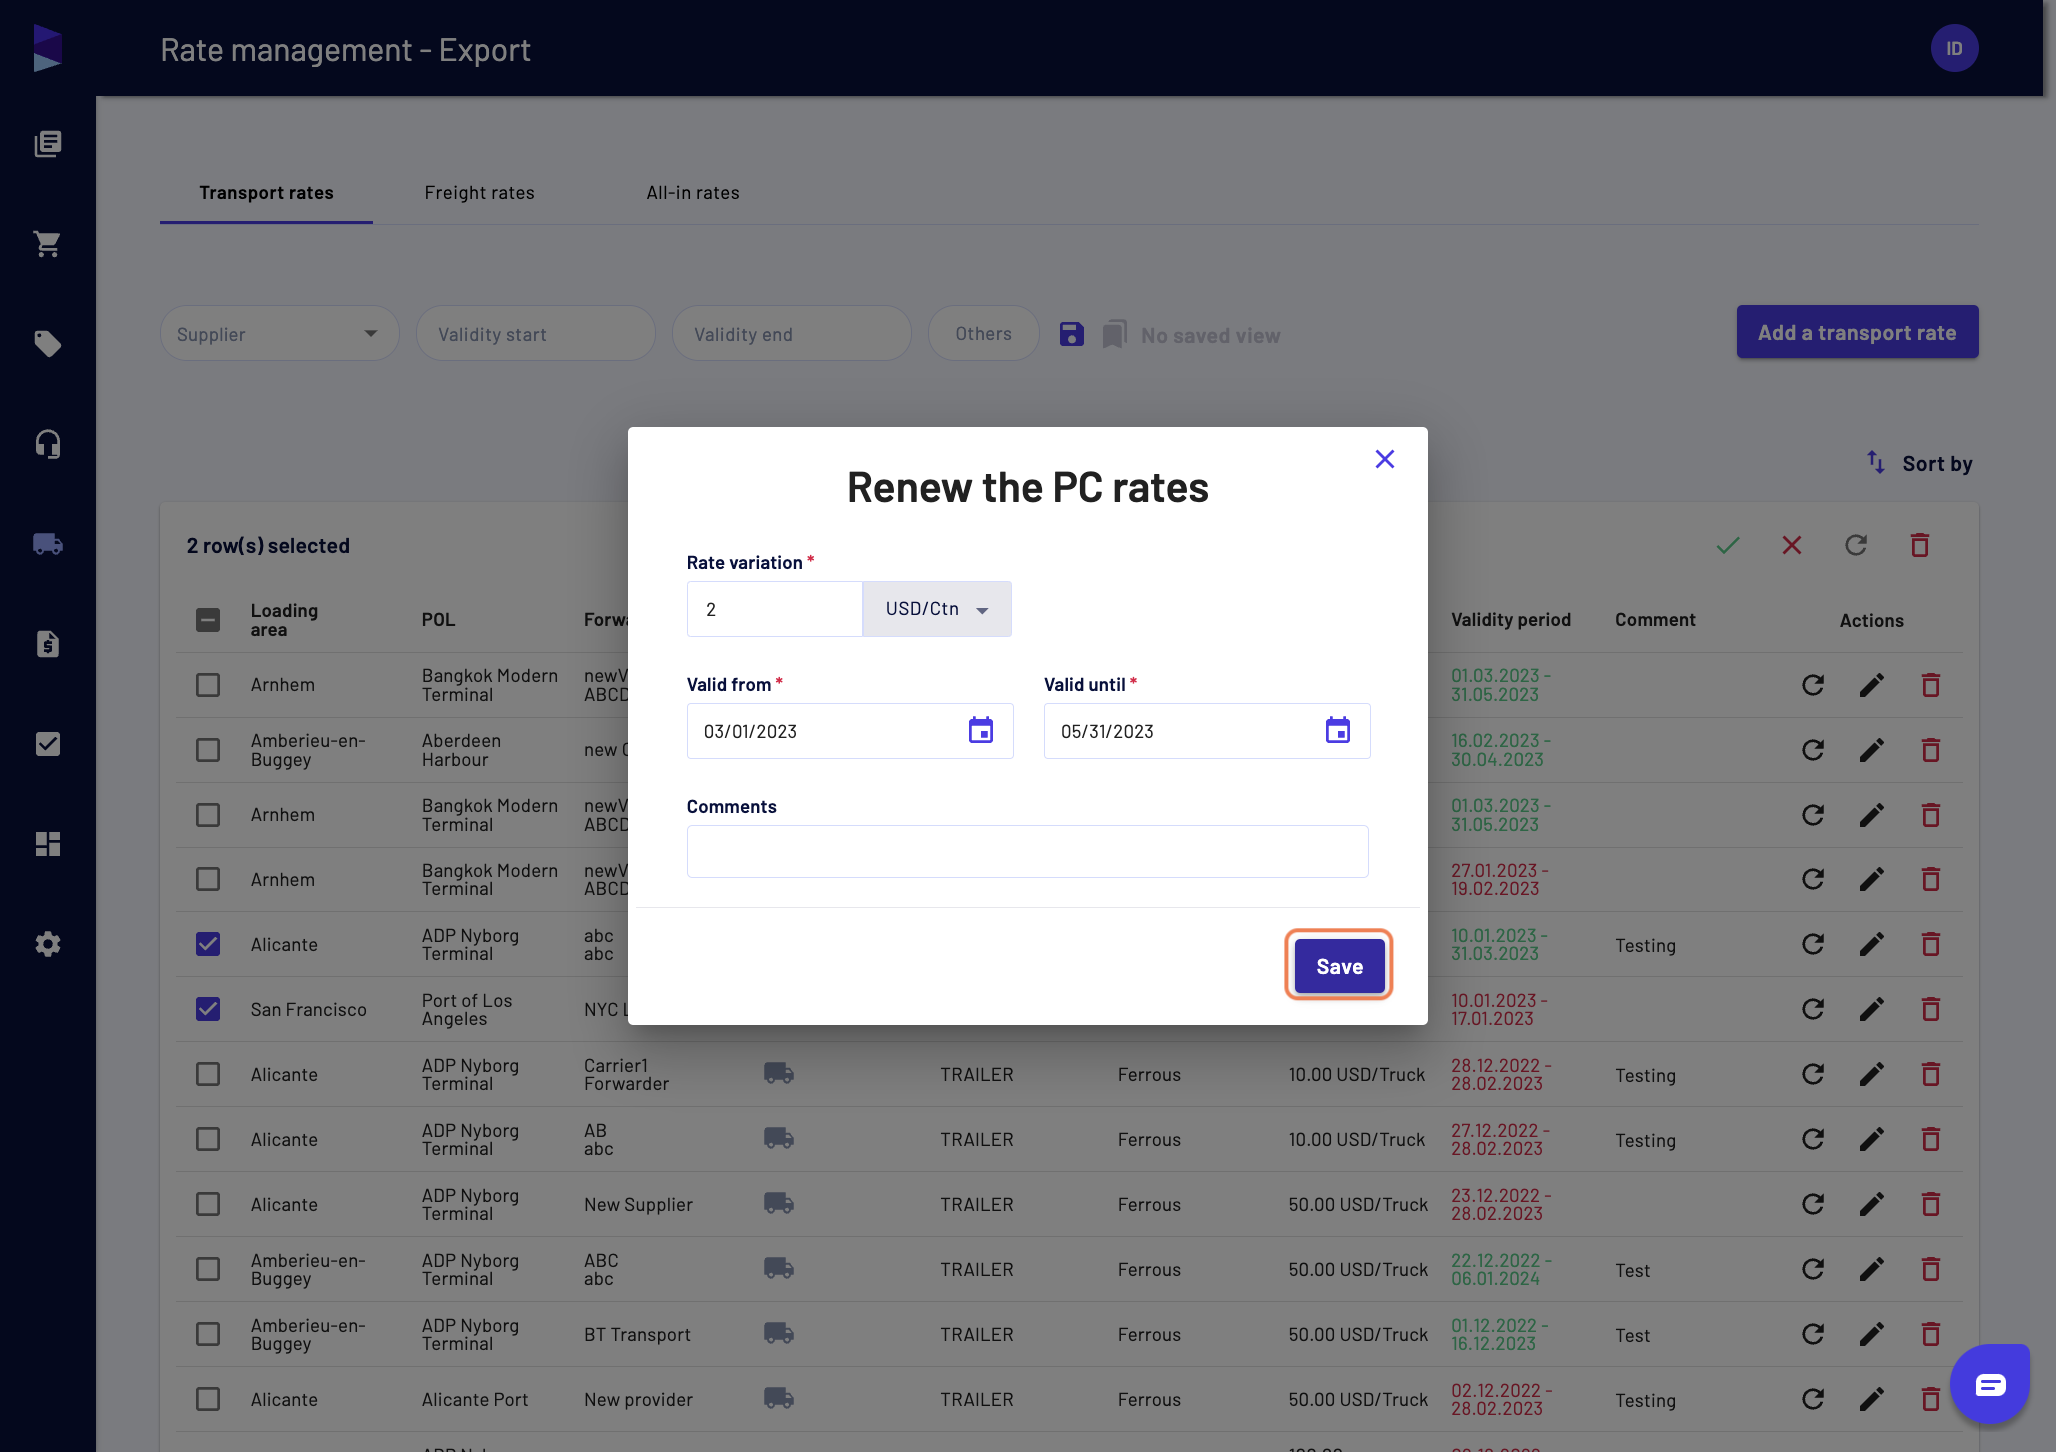Image resolution: width=2056 pixels, height=1452 pixels.
Task: Open the Supplier filter dropdown
Action: 280,334
